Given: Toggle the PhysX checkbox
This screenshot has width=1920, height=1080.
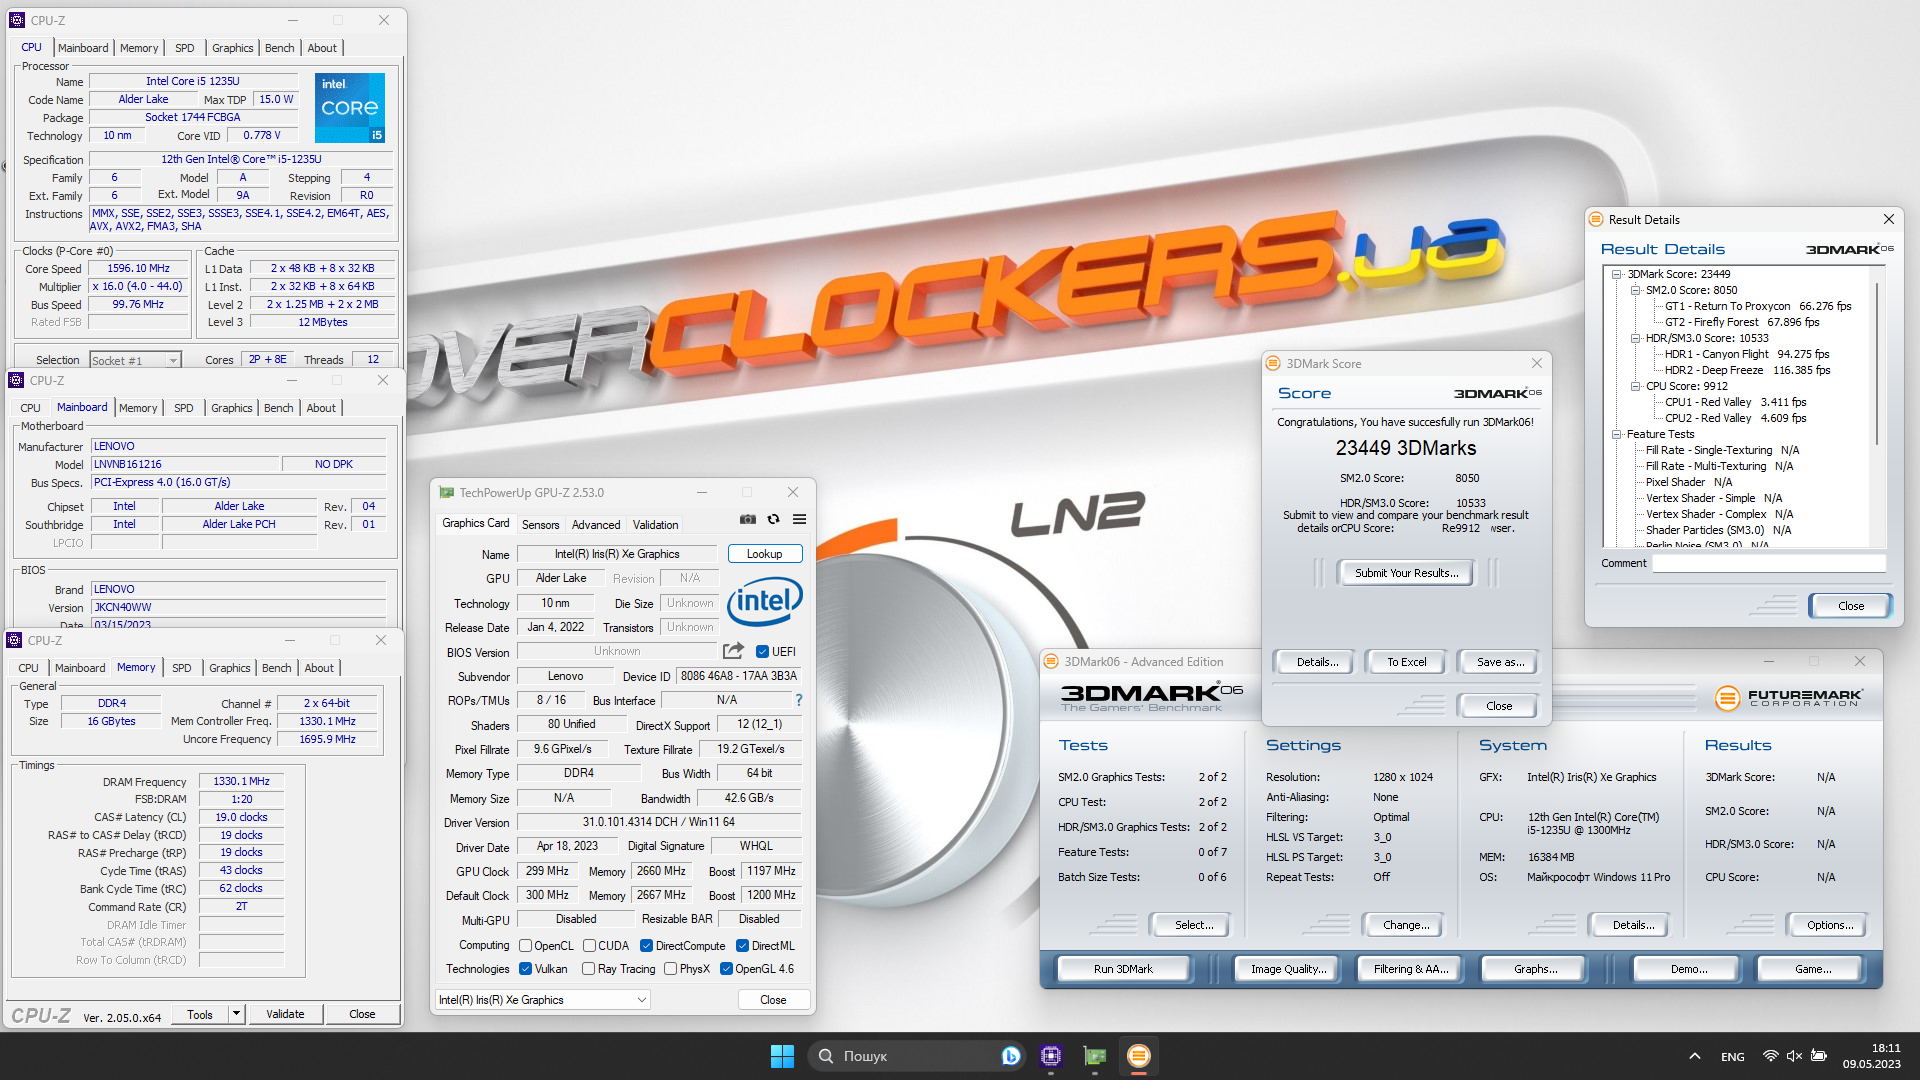Looking at the screenshot, I should coord(670,968).
